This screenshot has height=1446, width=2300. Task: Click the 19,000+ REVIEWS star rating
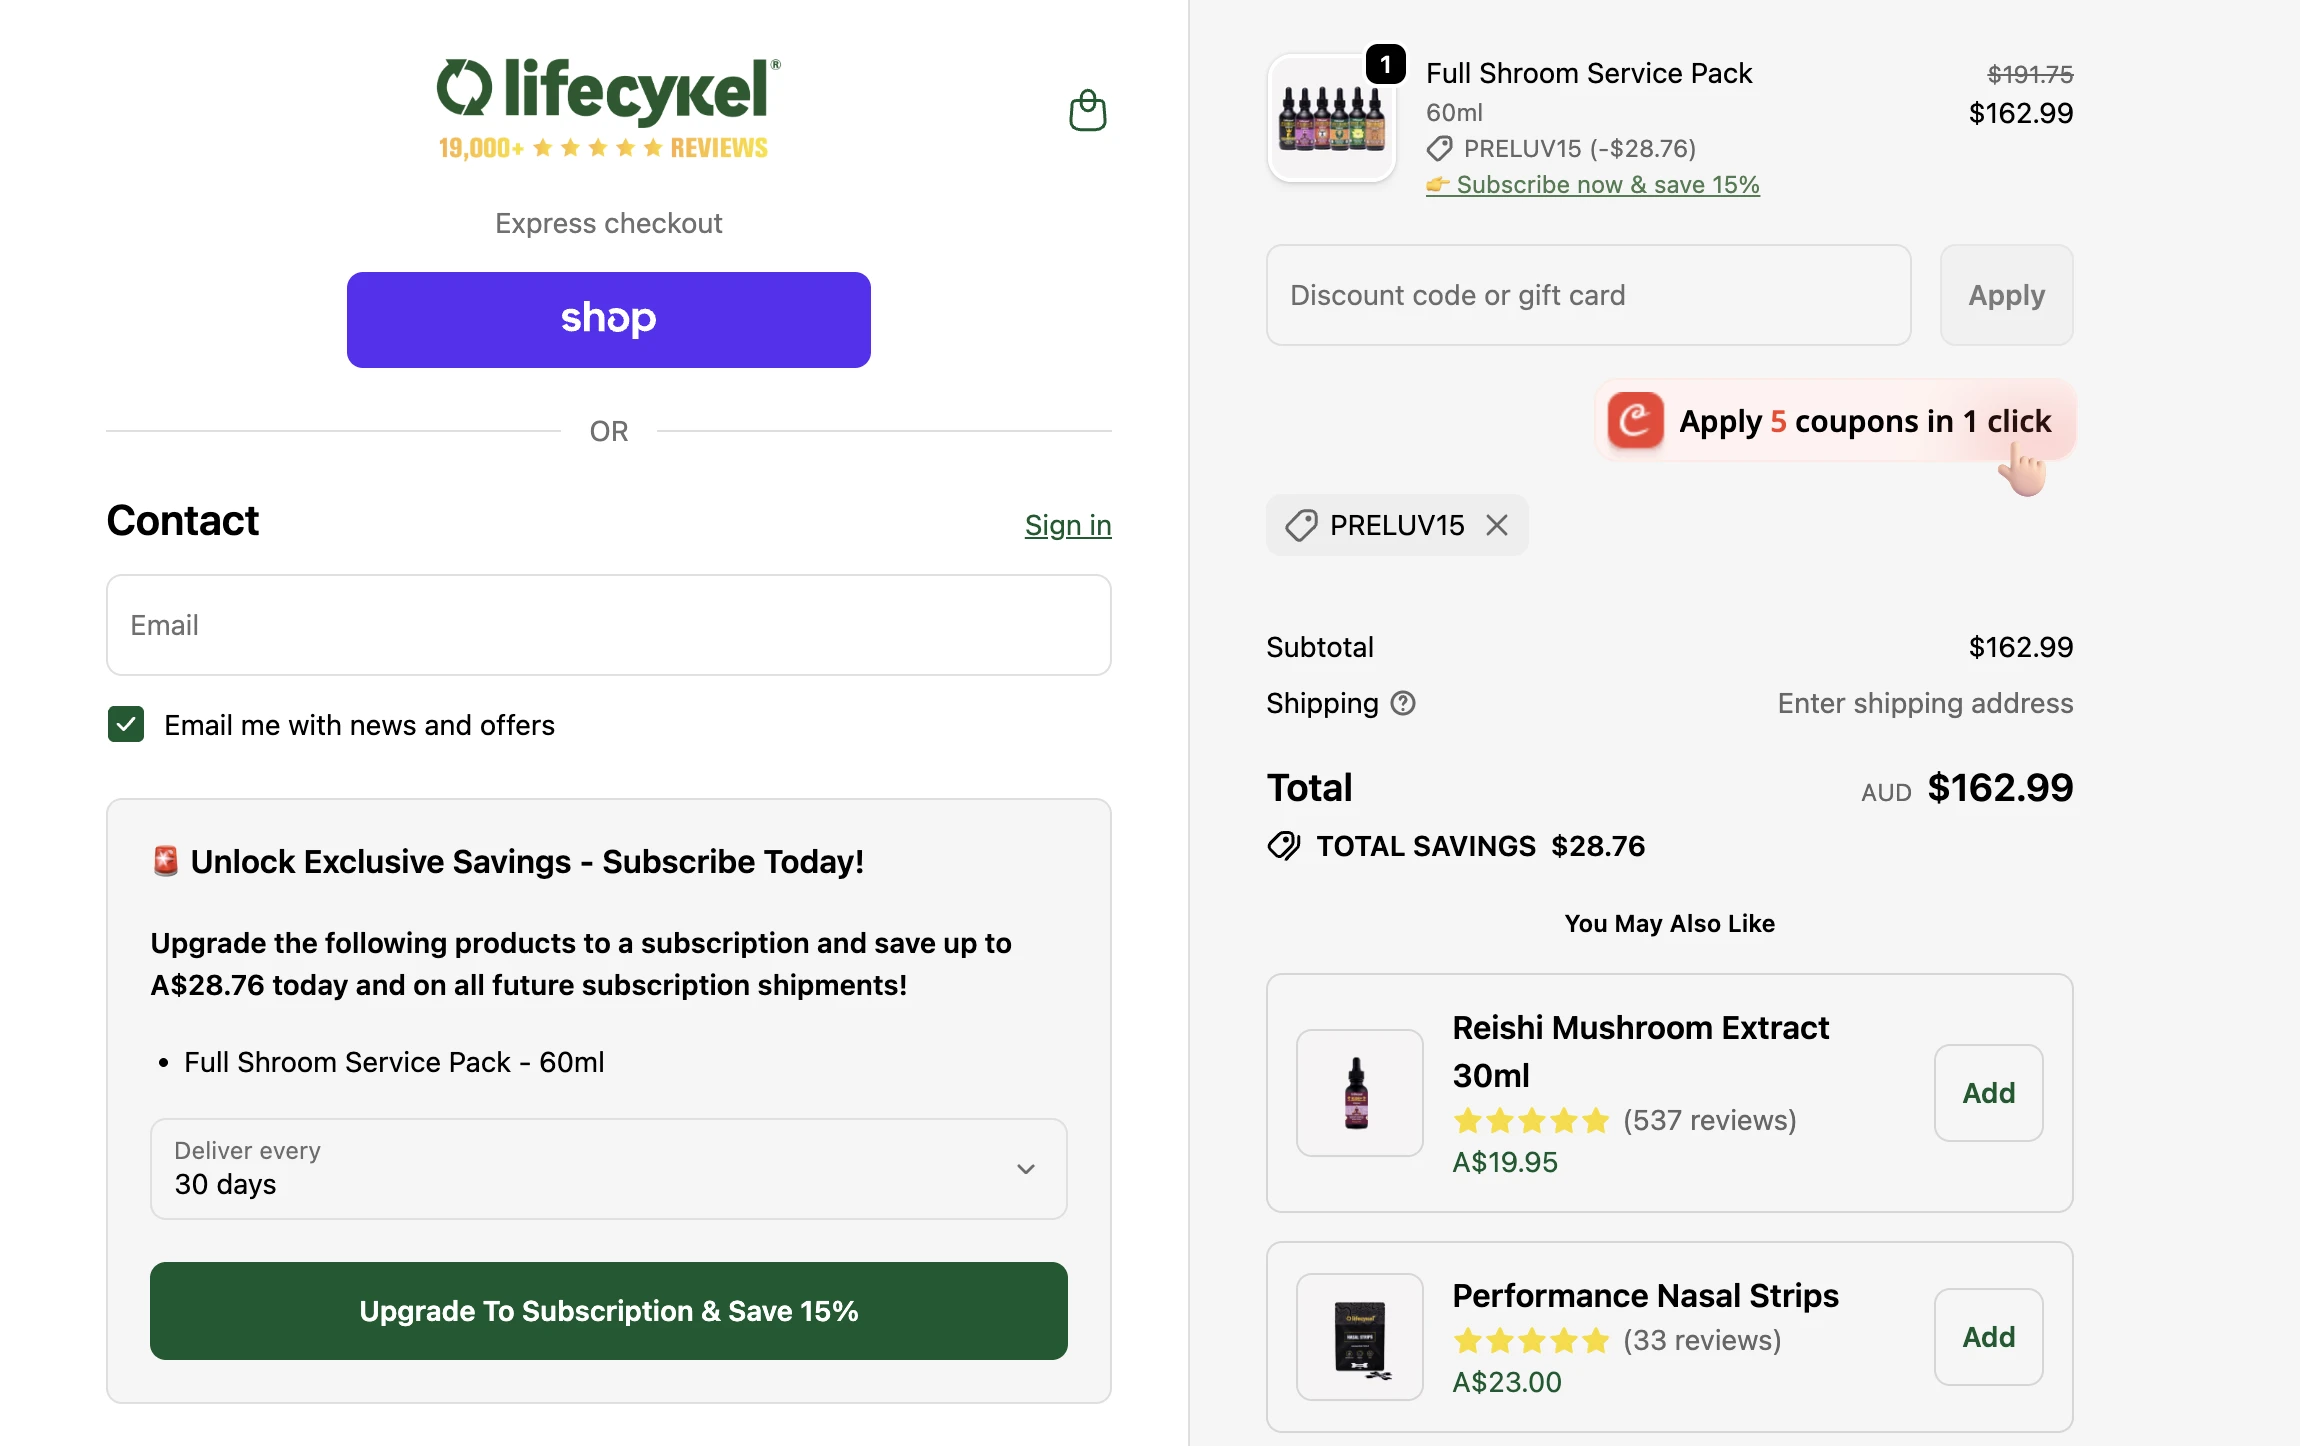pyautogui.click(x=603, y=148)
